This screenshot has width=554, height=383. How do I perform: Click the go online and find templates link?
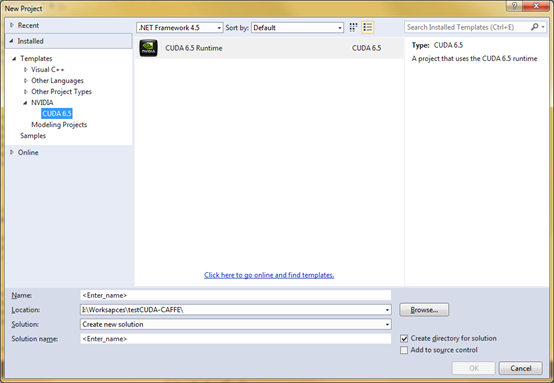(269, 275)
